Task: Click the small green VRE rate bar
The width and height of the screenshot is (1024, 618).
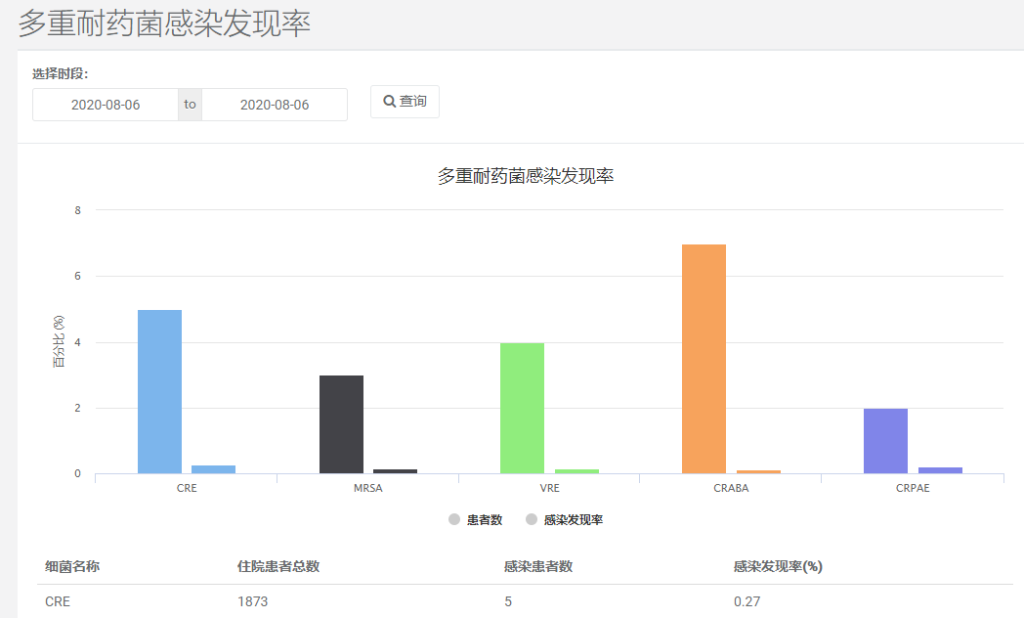Action: (577, 471)
